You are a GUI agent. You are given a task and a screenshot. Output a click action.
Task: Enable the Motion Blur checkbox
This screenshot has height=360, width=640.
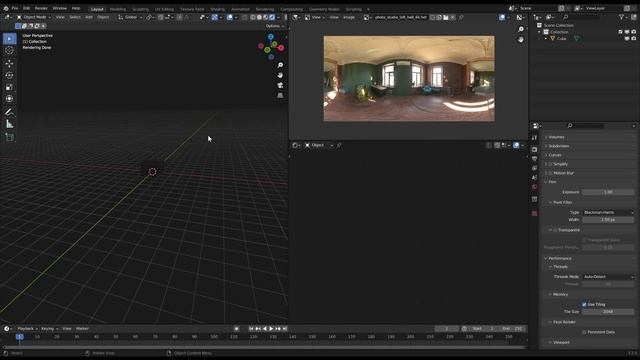(x=550, y=173)
